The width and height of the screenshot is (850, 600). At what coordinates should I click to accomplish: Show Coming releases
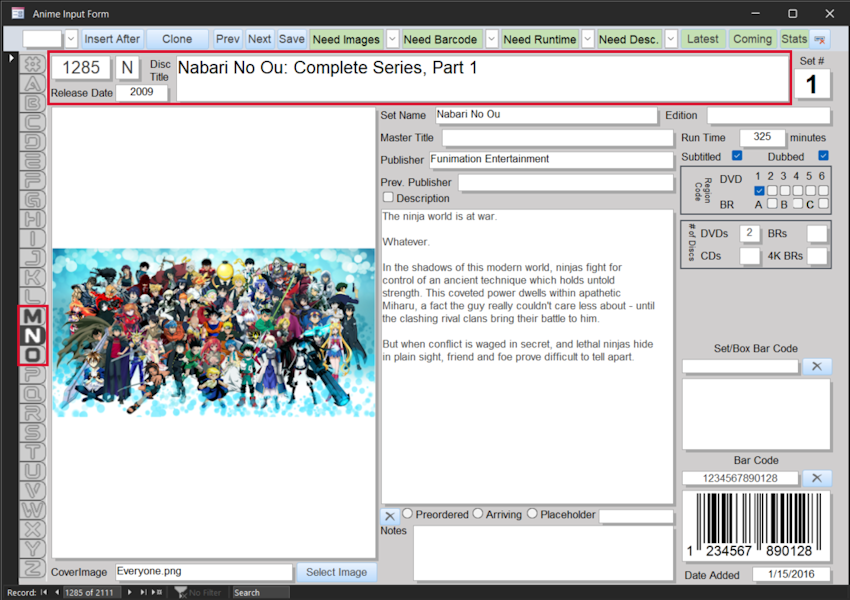752,39
